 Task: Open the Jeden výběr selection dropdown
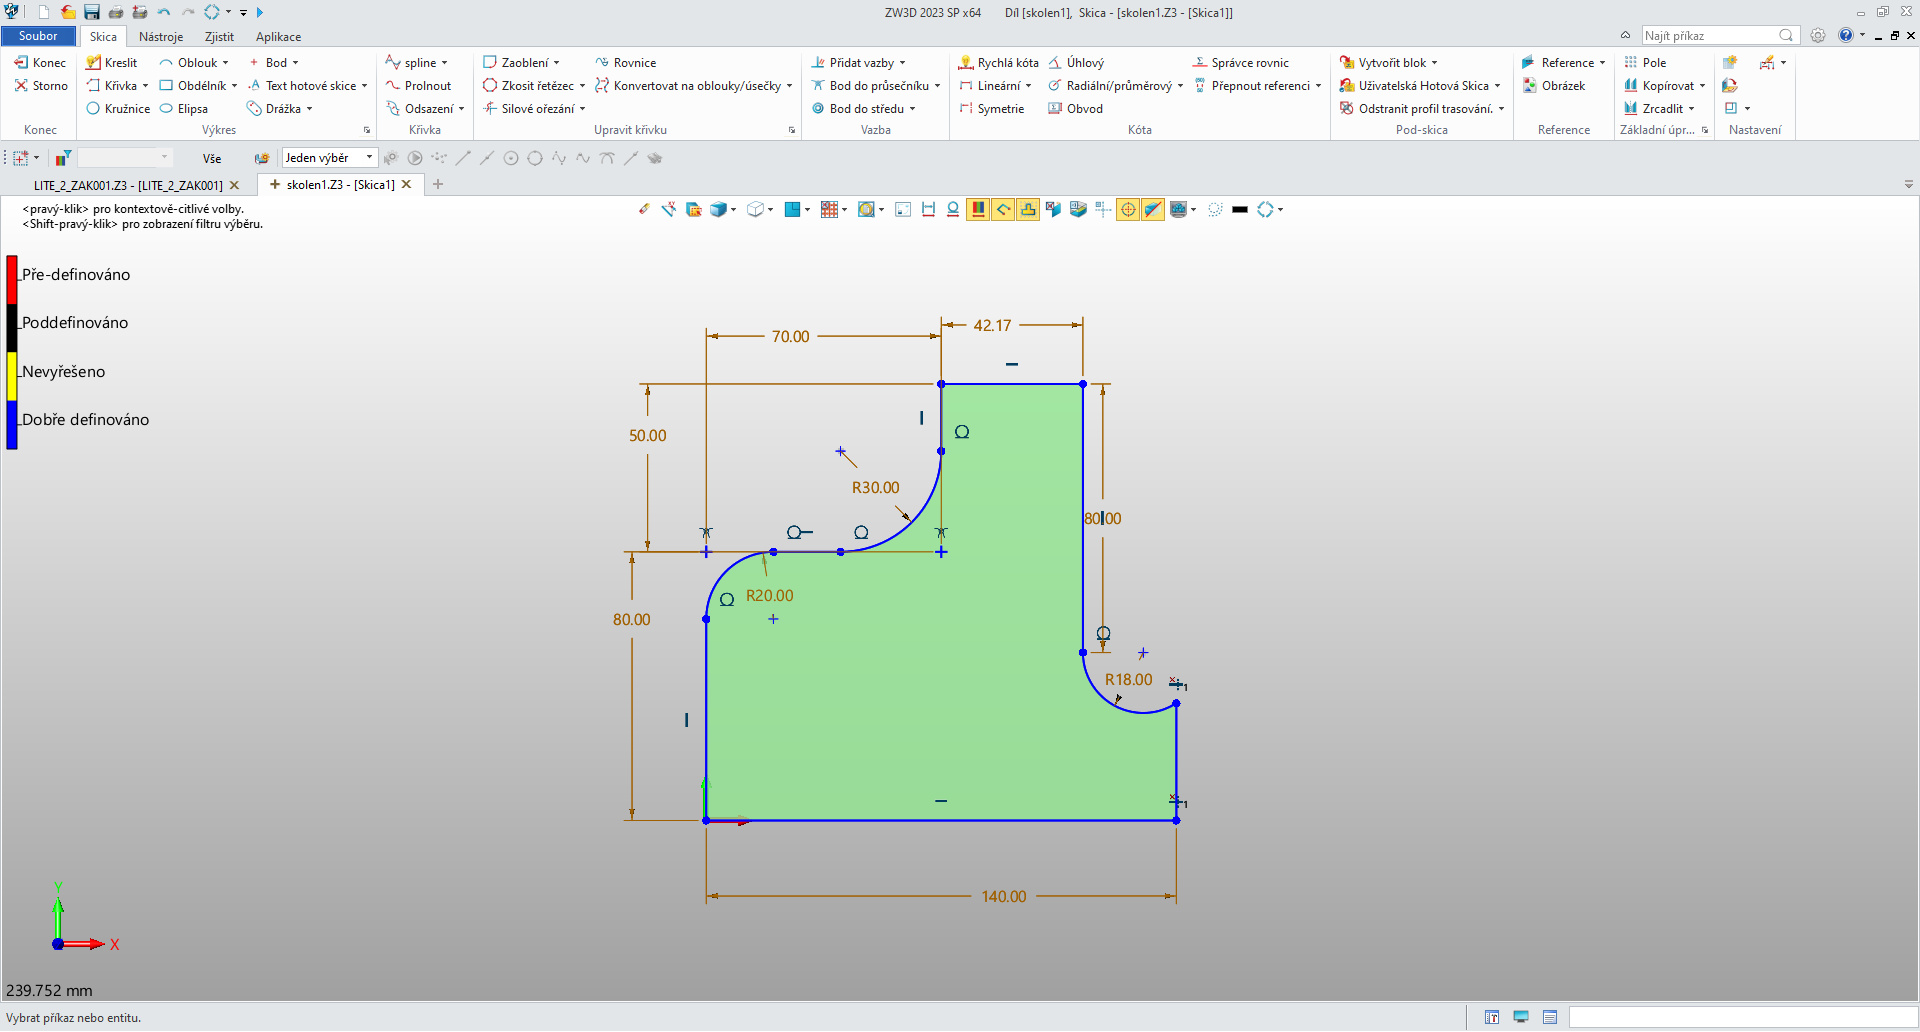(x=329, y=158)
